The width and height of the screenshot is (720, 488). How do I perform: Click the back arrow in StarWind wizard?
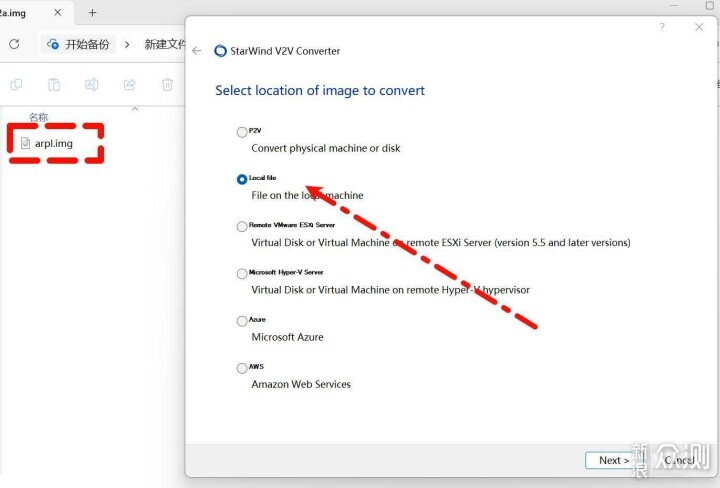(x=197, y=51)
